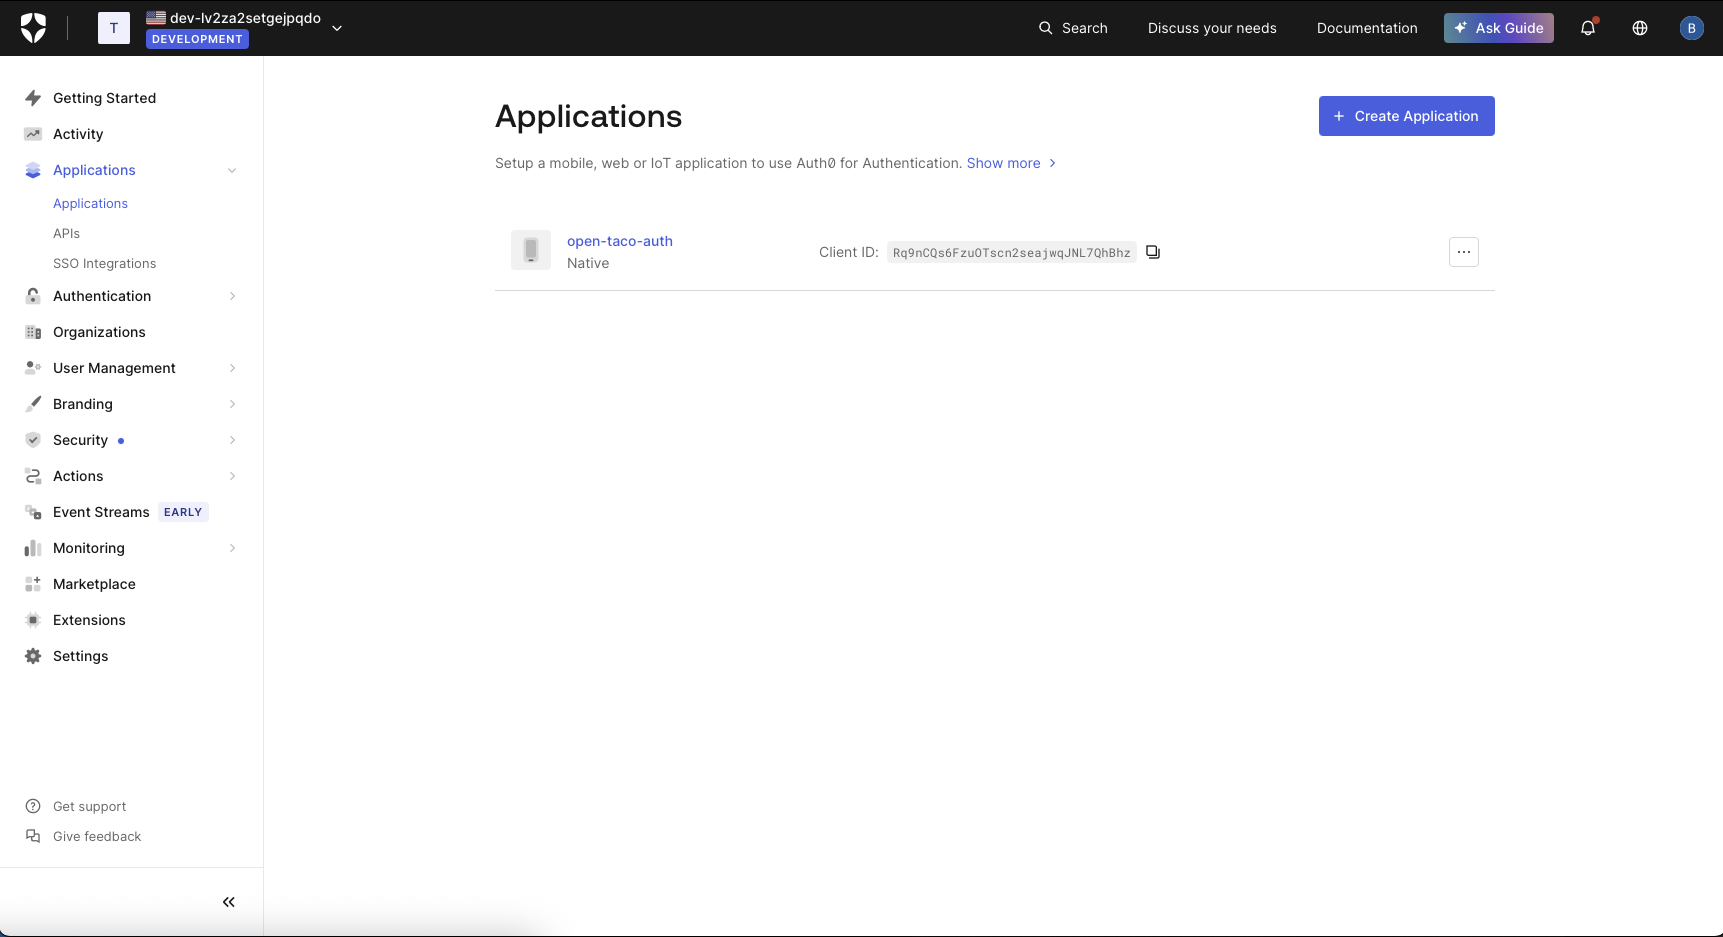Copy the open-taco-auth Client ID
Viewport: 1723px width, 937px height.
tap(1152, 251)
